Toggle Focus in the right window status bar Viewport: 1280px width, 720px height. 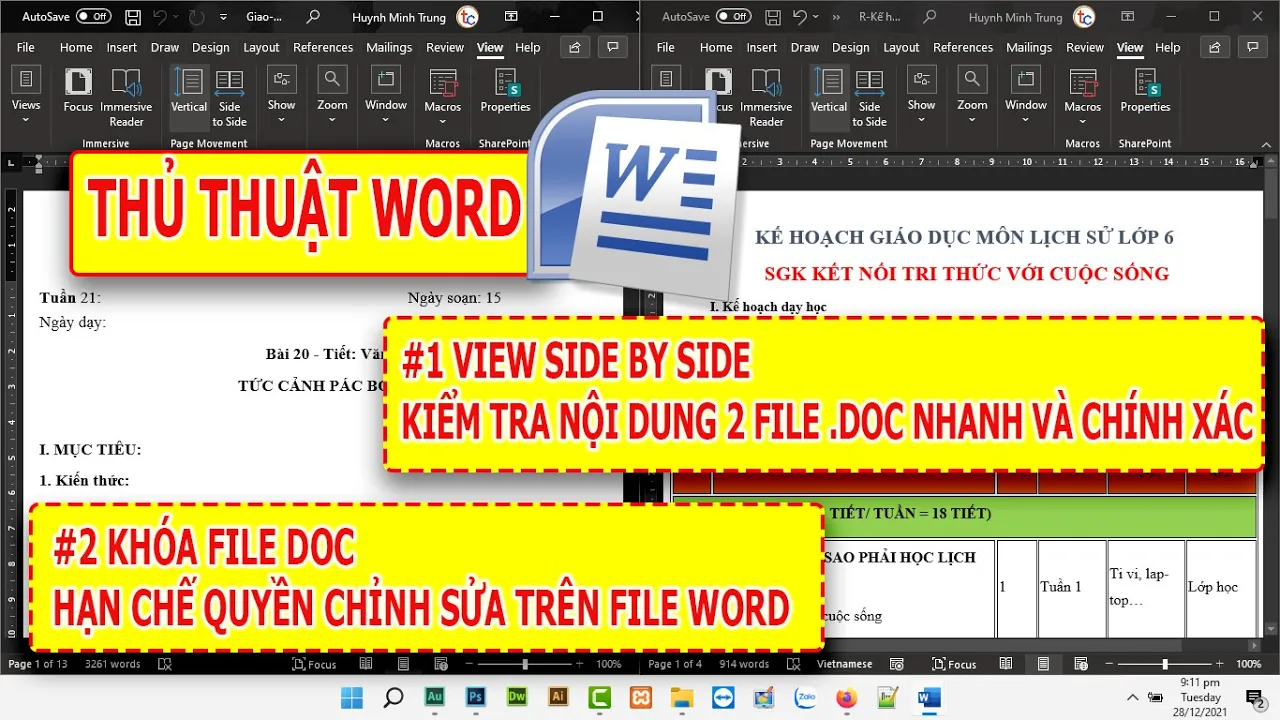pos(954,664)
